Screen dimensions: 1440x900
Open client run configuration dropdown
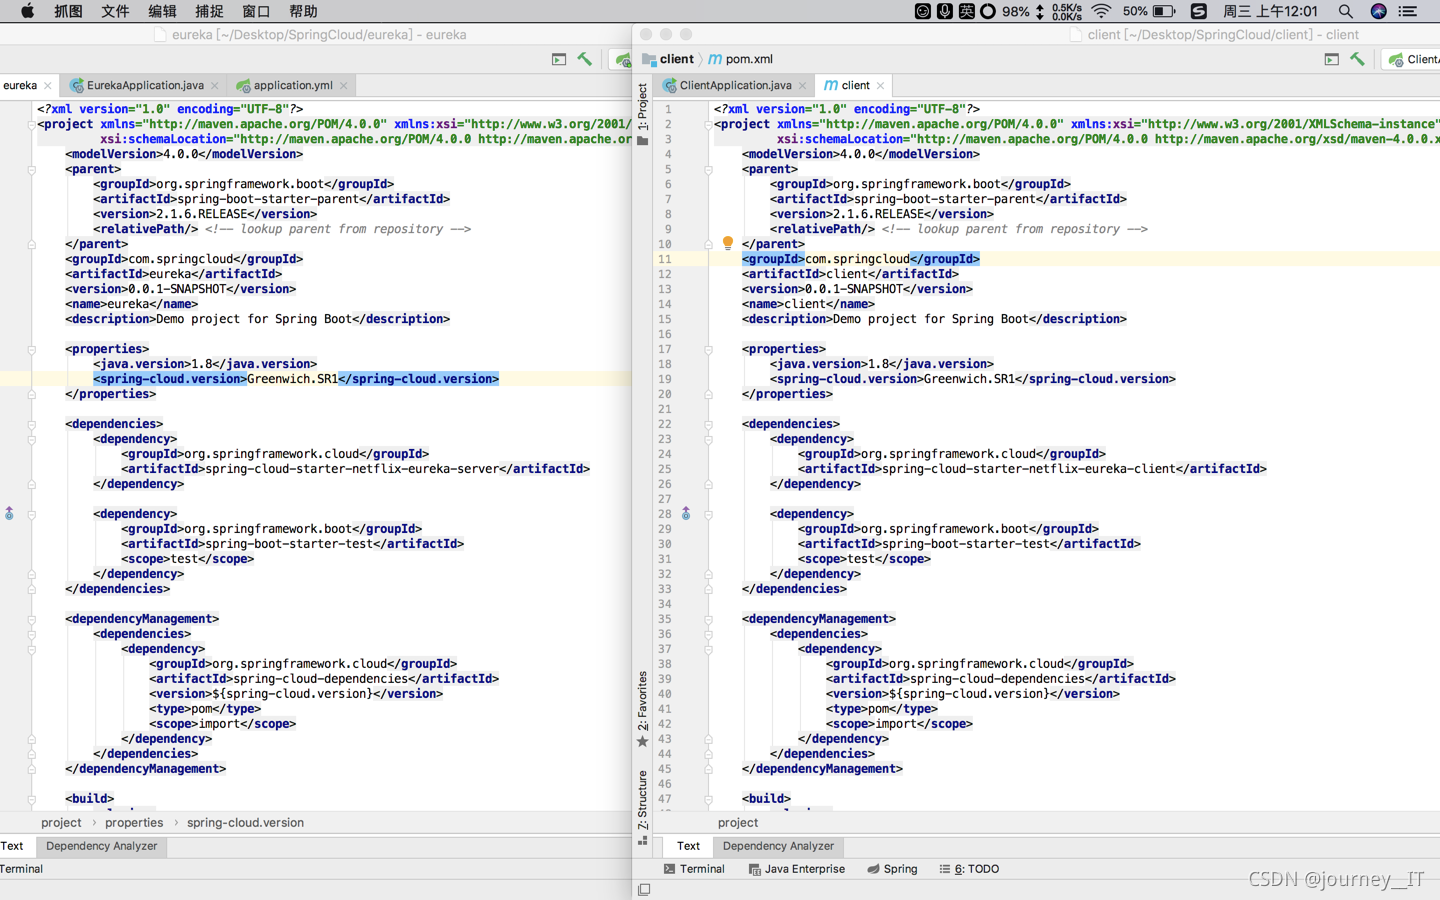[x=1413, y=59]
